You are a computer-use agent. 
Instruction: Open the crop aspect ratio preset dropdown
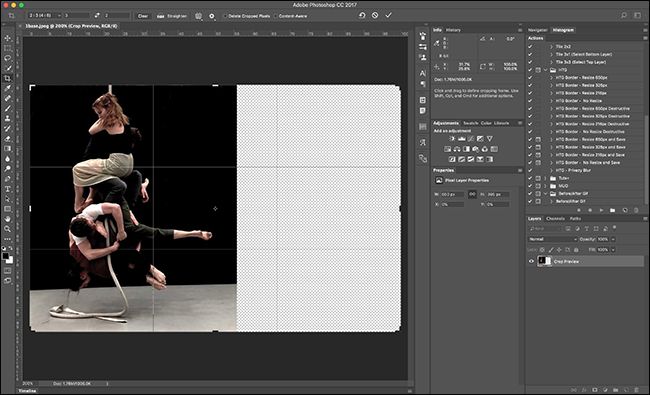44,15
